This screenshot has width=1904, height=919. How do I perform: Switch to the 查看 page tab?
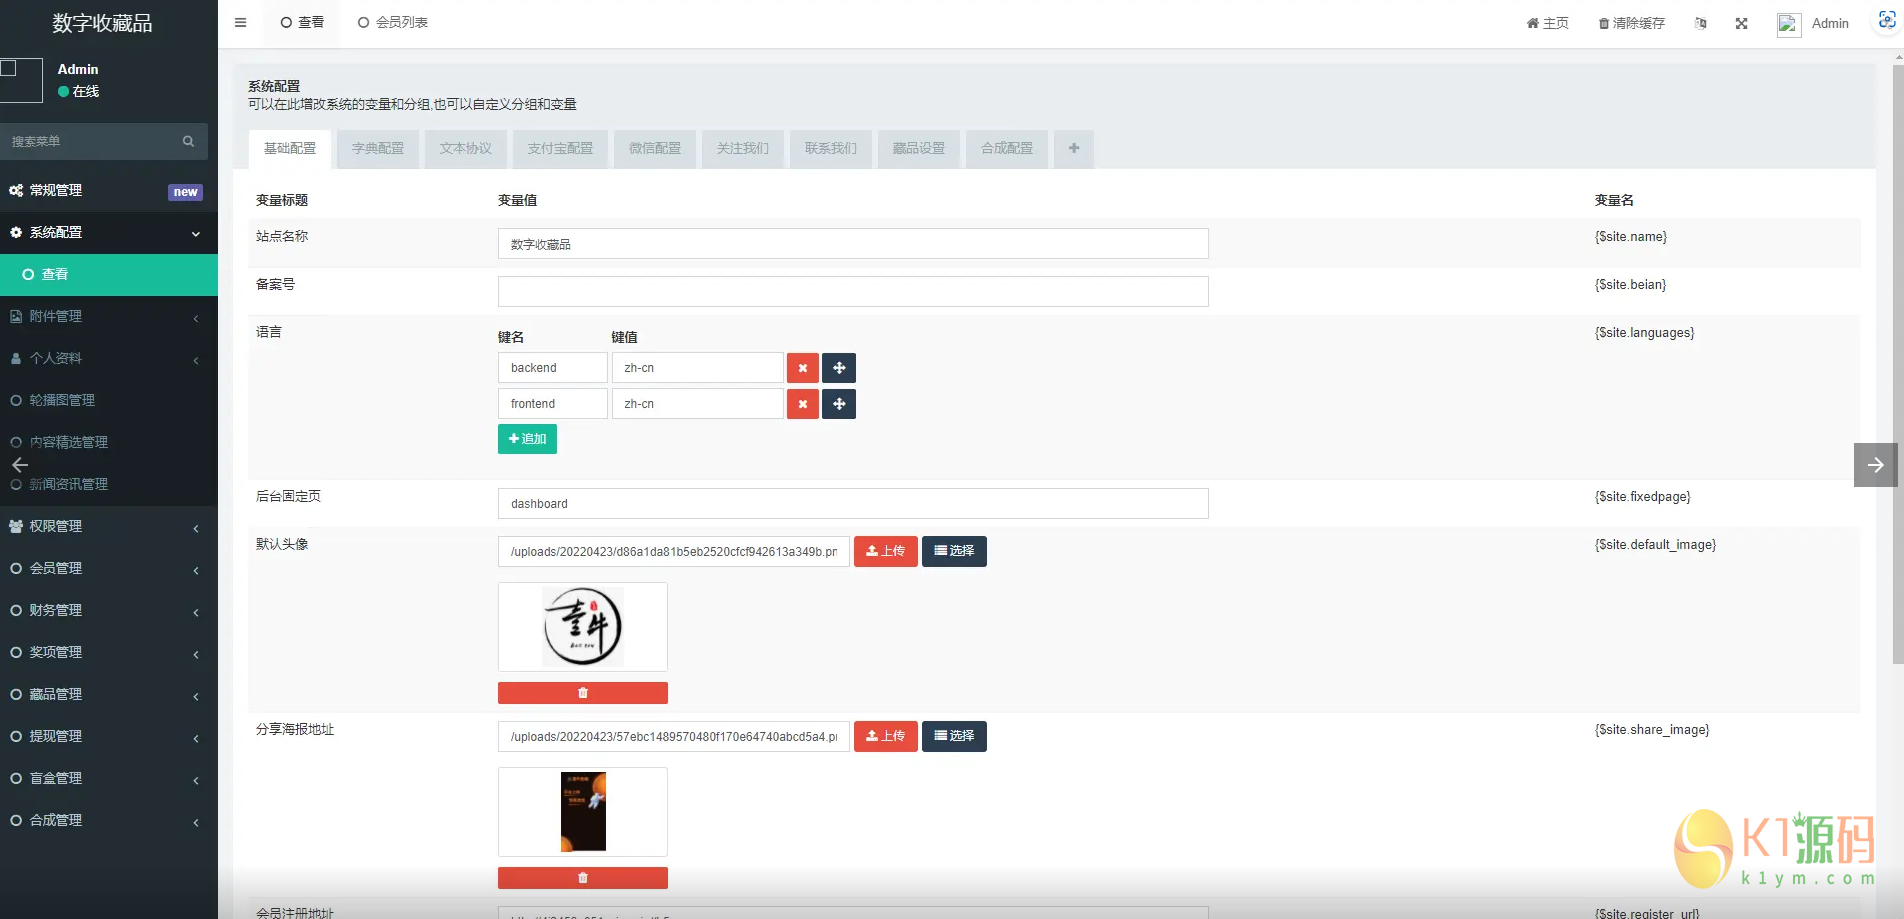(302, 23)
